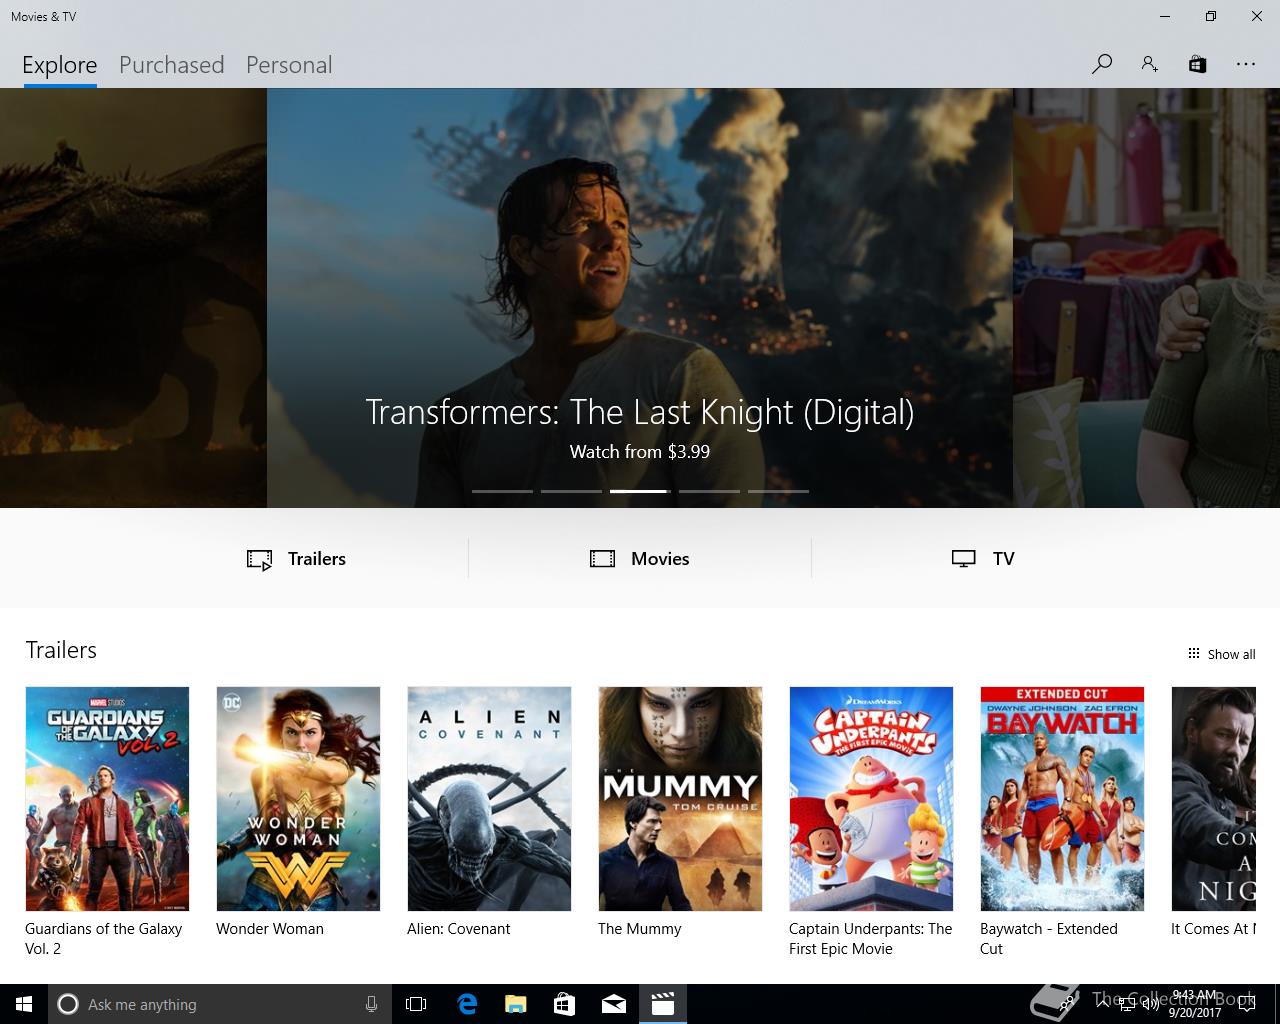
Task: Switch to the Explore tab
Action: (60, 65)
